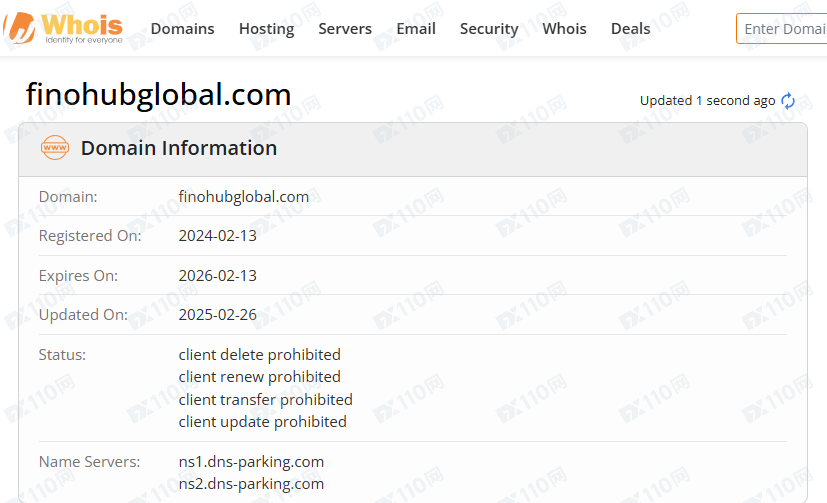
Task: Select the Whois navigation item
Action: (x=564, y=29)
